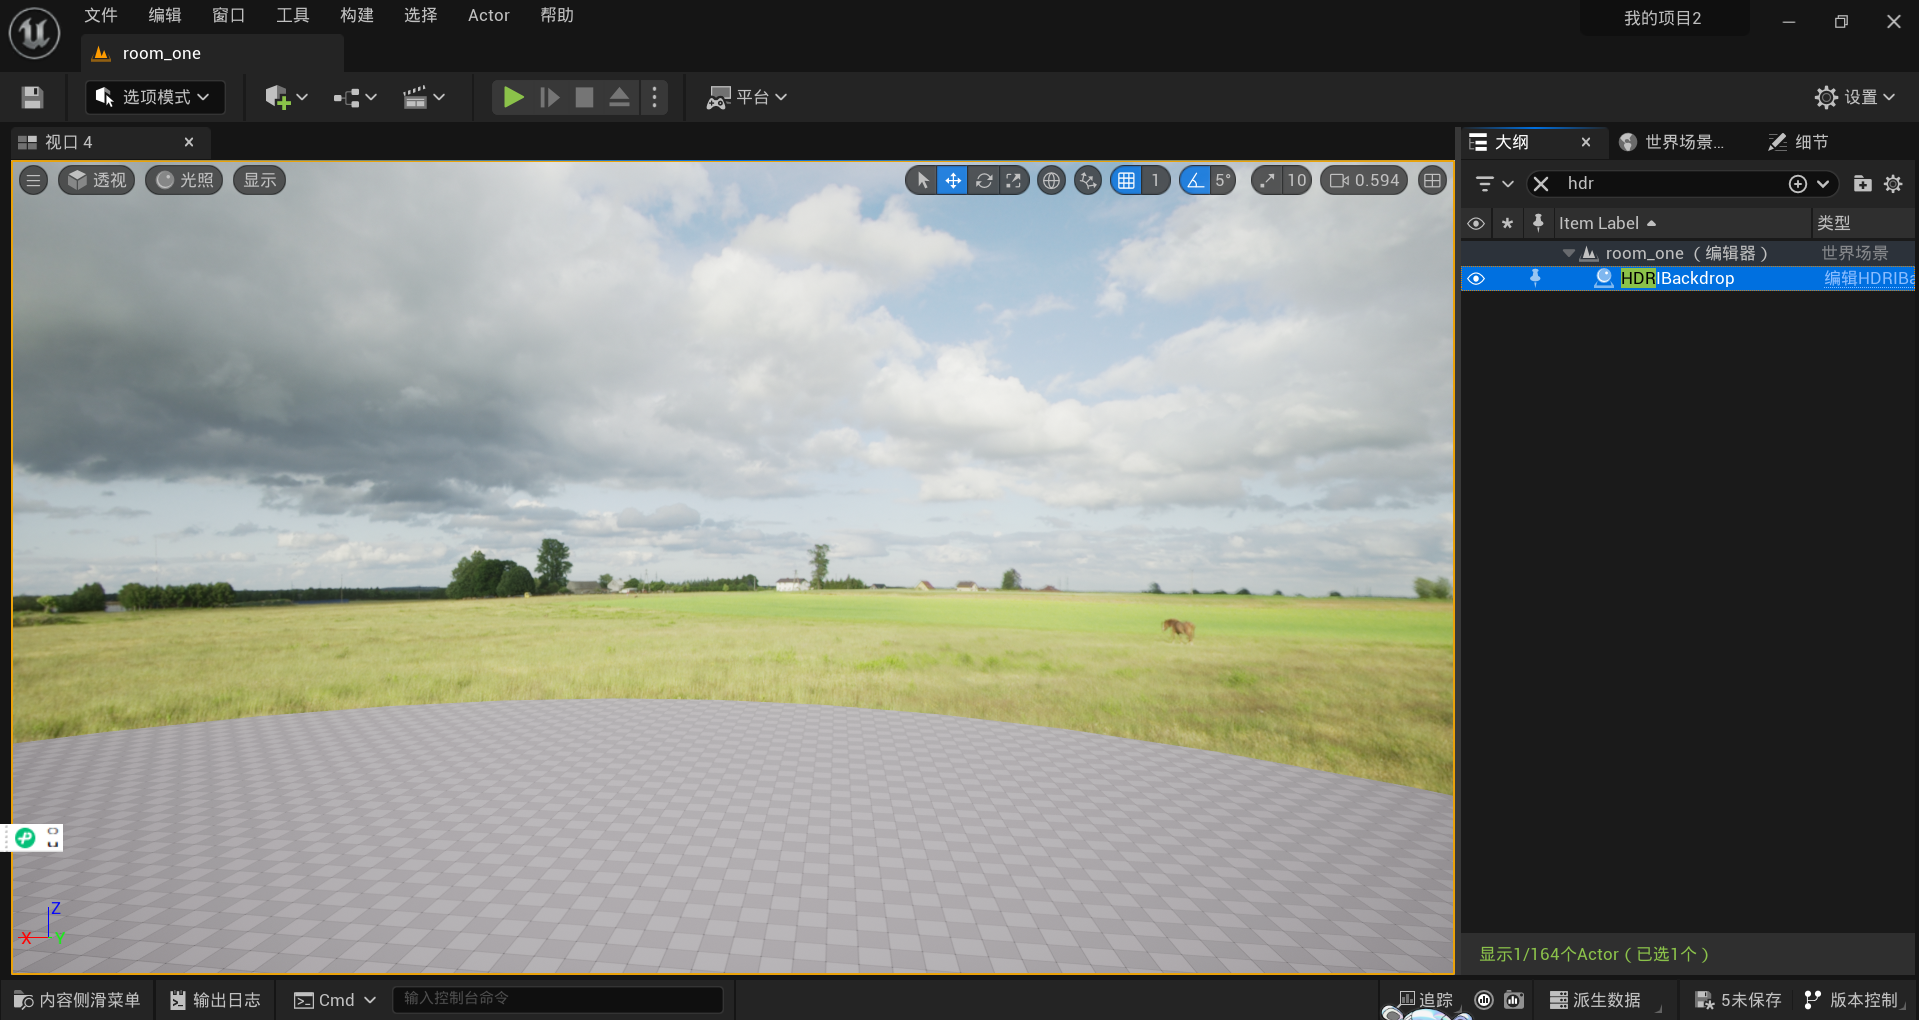This screenshot has width=1919, height=1020.
Task: Choose the scale gizmo tool
Action: (1014, 180)
